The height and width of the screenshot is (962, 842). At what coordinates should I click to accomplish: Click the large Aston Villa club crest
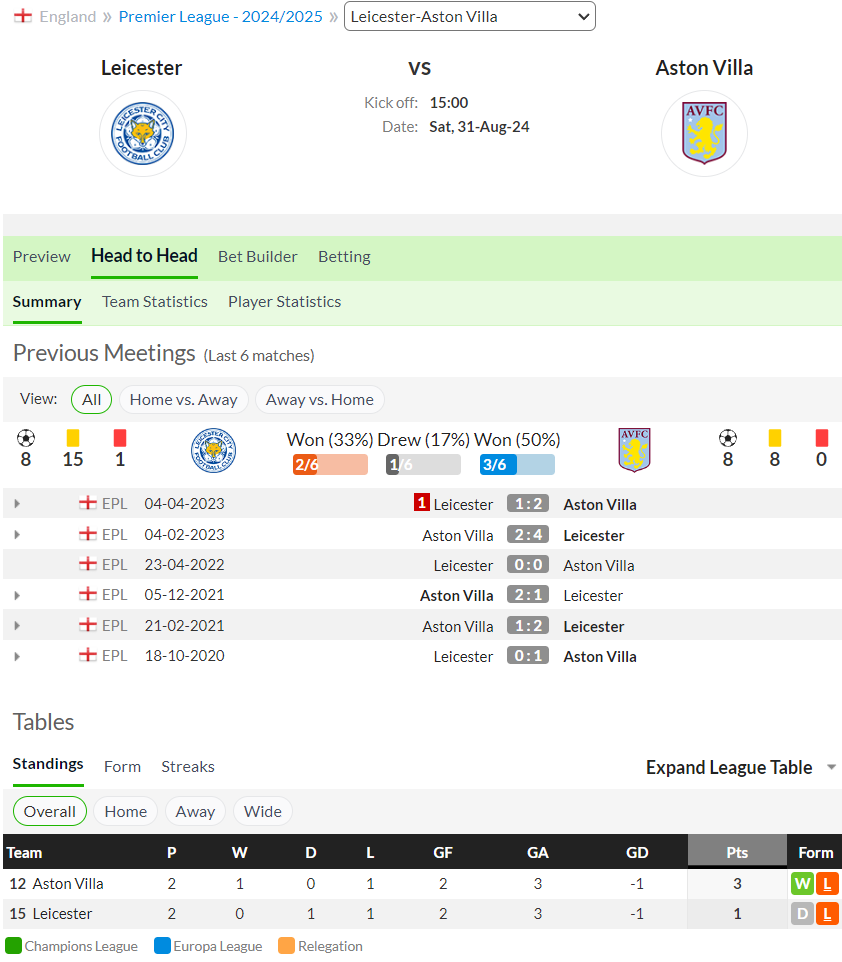704,133
